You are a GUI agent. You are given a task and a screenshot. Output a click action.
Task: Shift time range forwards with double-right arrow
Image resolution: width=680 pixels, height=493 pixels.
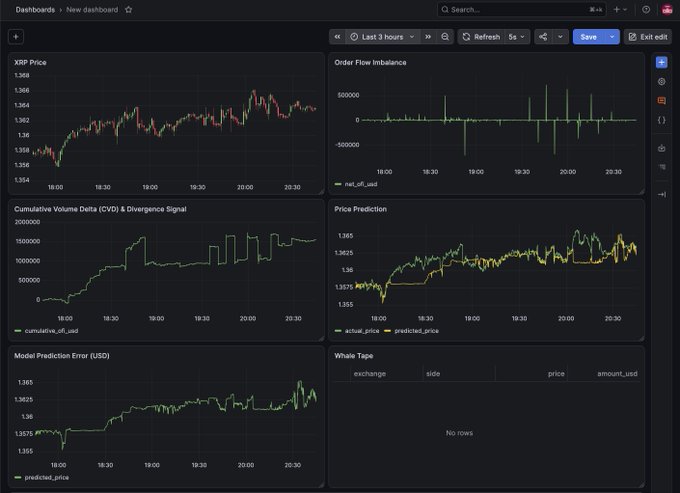click(428, 37)
